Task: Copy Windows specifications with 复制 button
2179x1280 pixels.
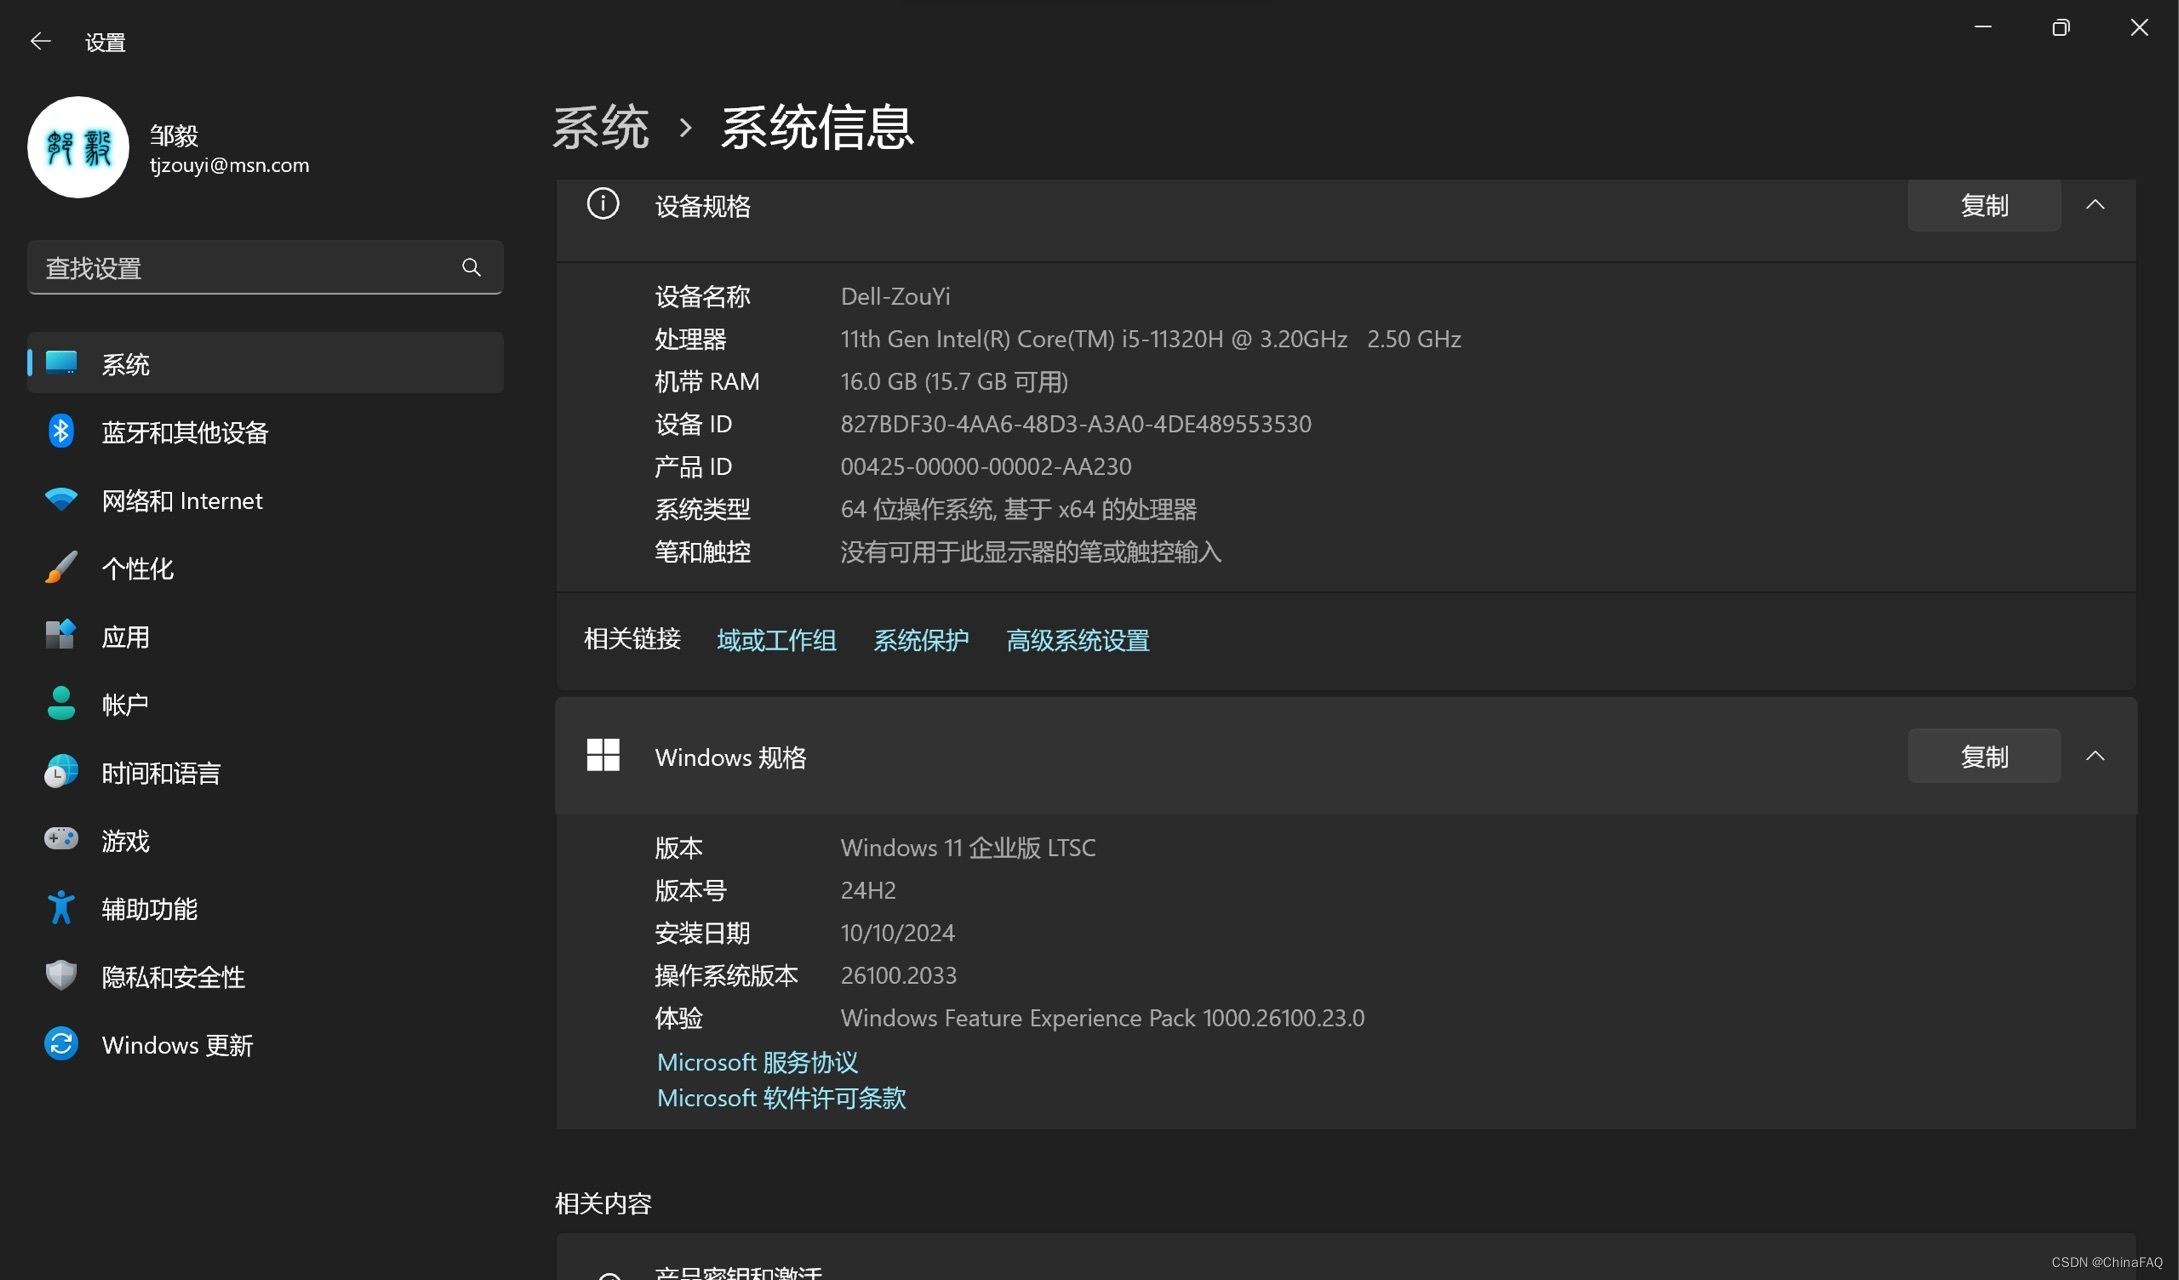Action: pos(1983,756)
